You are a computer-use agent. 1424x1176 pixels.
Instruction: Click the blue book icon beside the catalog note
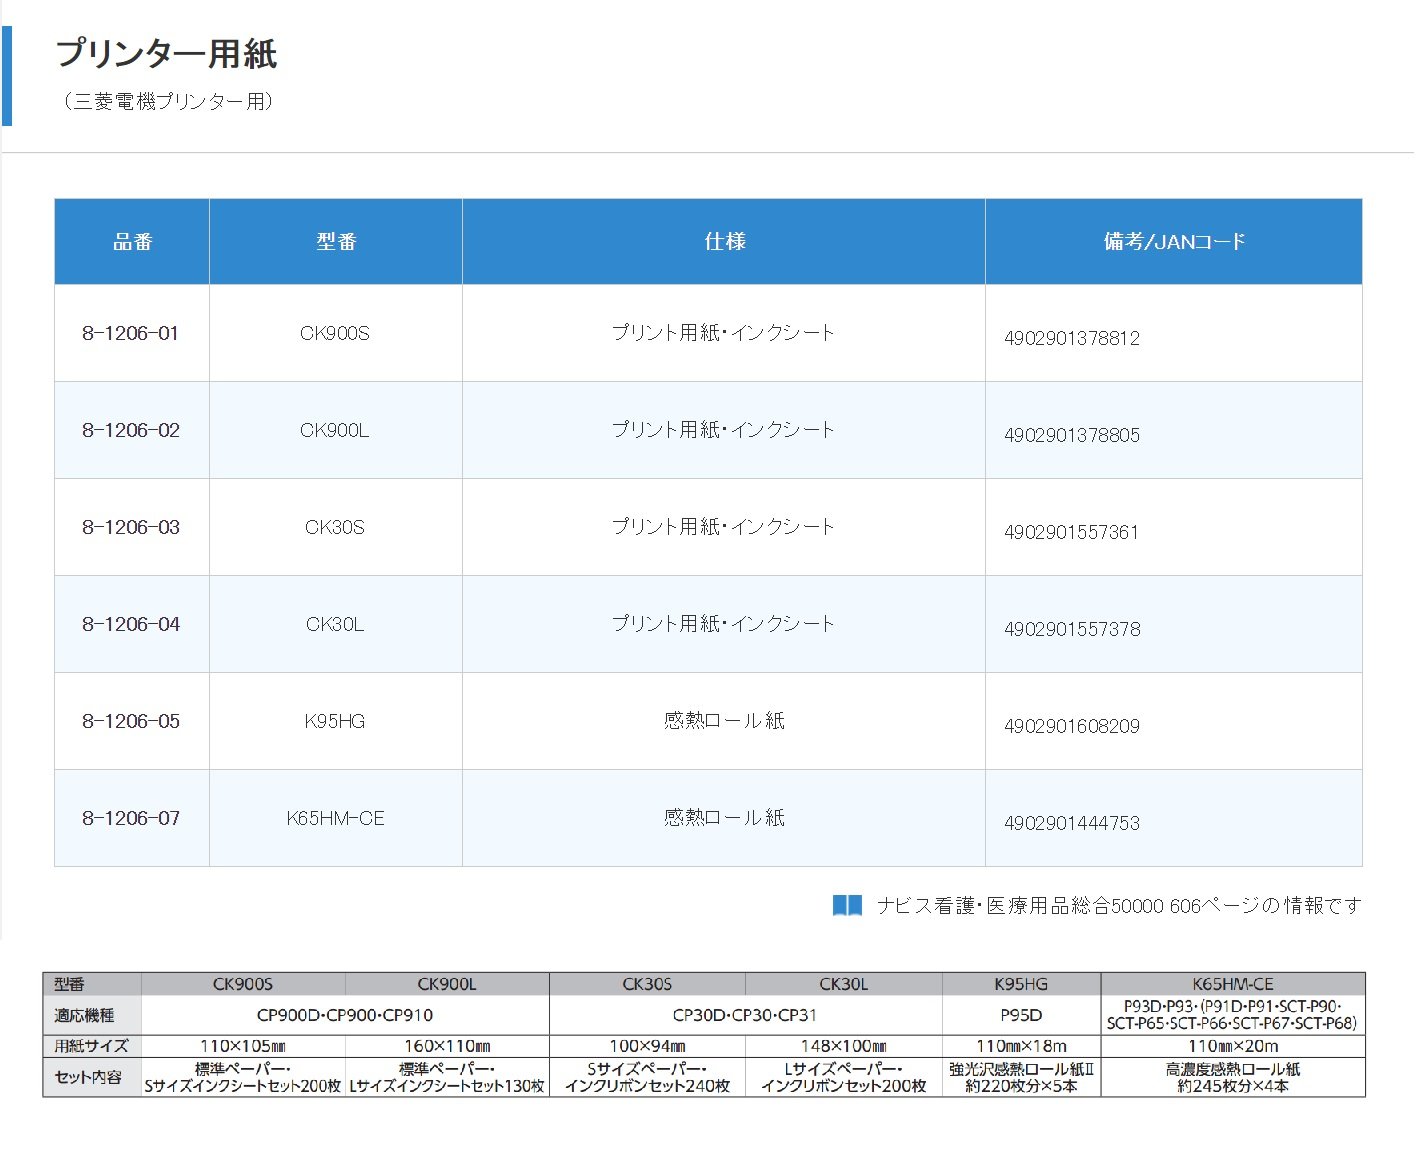[847, 905]
